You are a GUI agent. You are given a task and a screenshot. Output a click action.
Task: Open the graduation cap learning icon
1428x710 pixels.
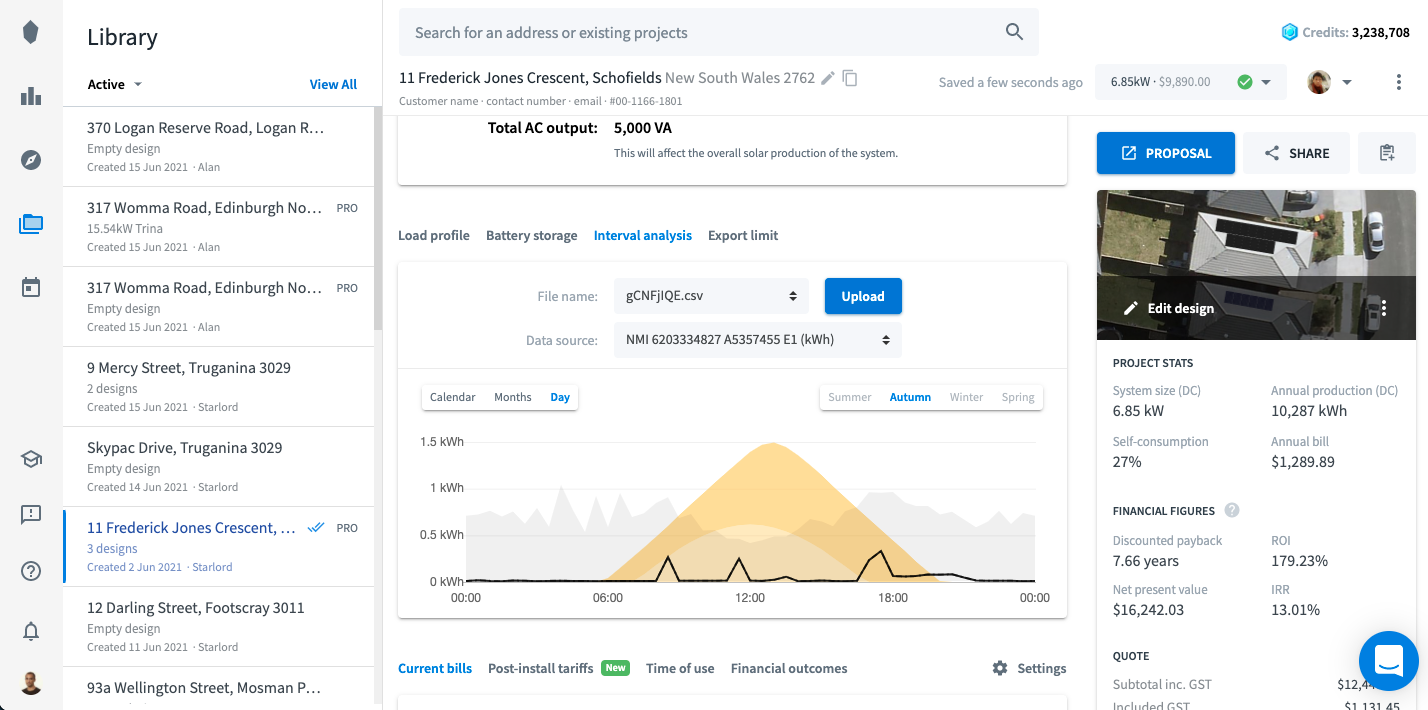[30, 458]
